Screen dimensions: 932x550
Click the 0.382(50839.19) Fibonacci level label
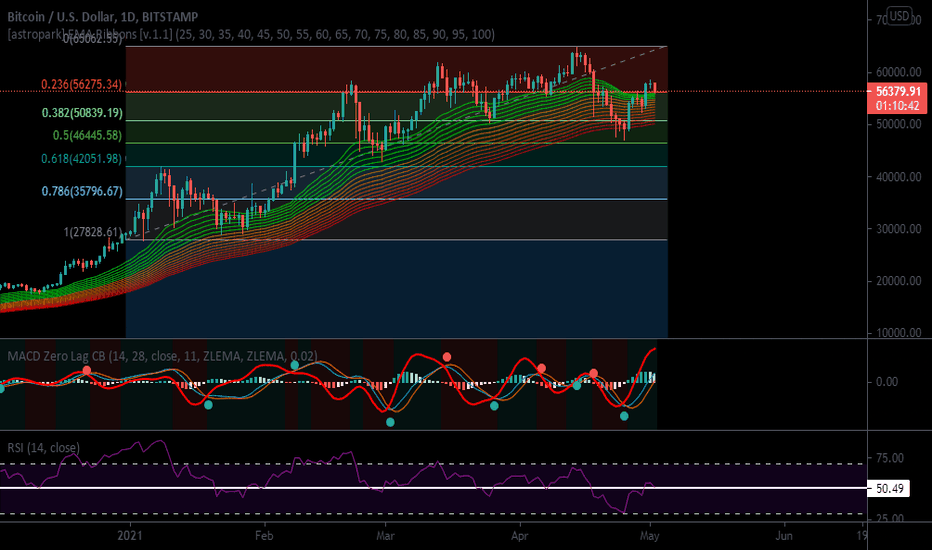[82, 113]
